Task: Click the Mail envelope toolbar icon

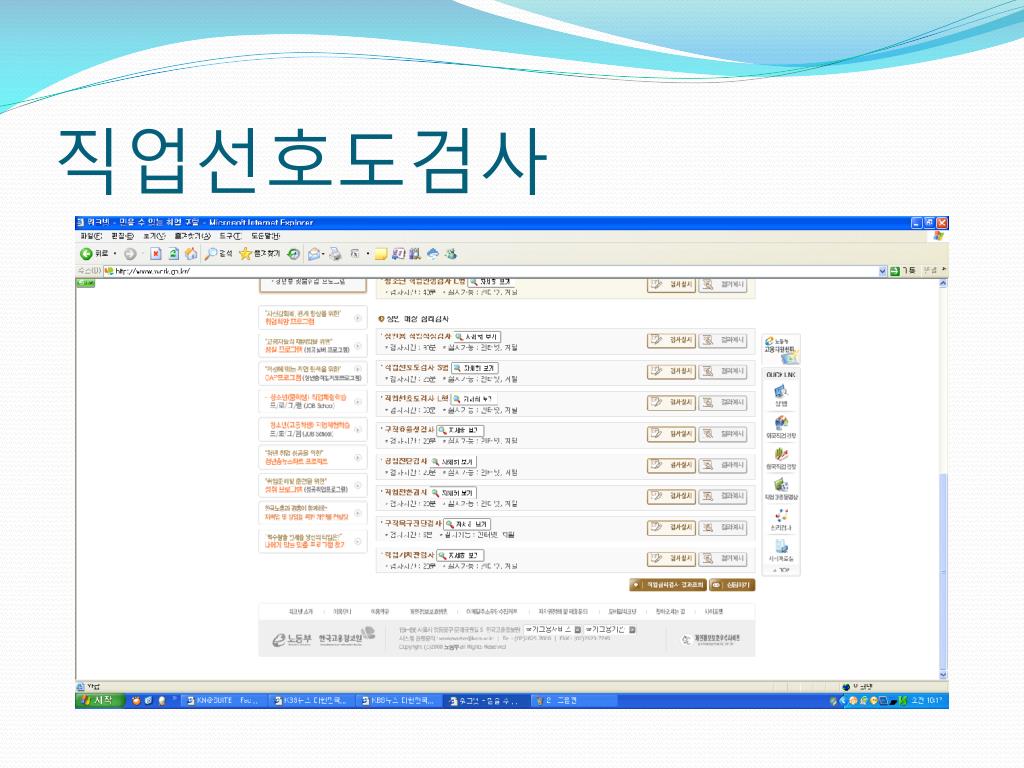Action: click(x=314, y=254)
